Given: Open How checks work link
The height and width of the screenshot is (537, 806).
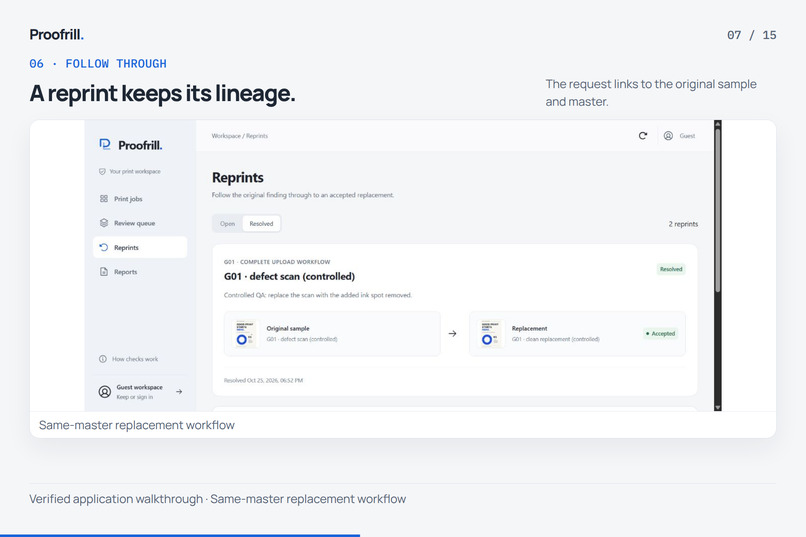Looking at the screenshot, I should [x=135, y=359].
